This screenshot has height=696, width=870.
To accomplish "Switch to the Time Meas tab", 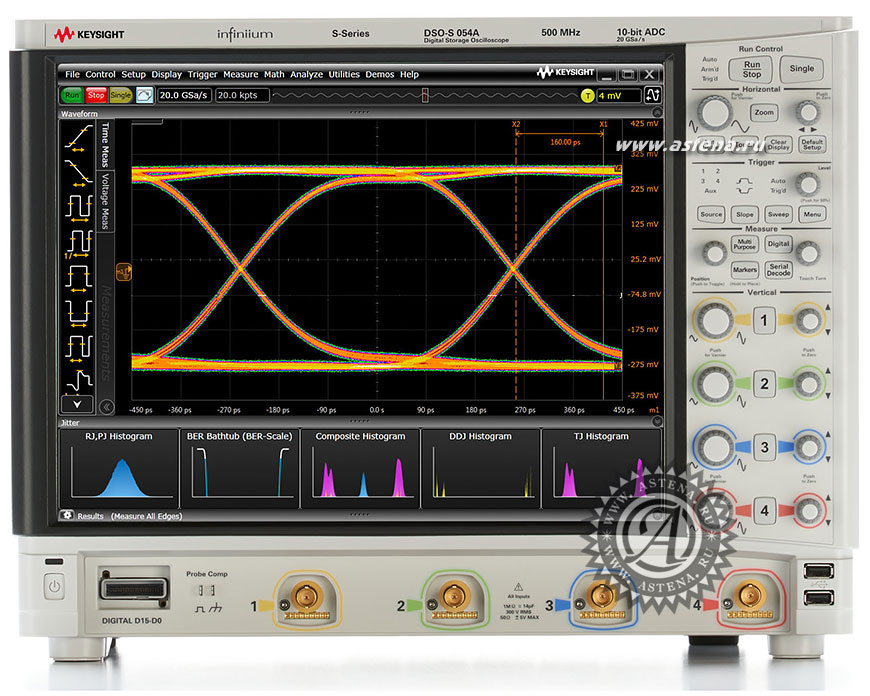I will [x=105, y=144].
